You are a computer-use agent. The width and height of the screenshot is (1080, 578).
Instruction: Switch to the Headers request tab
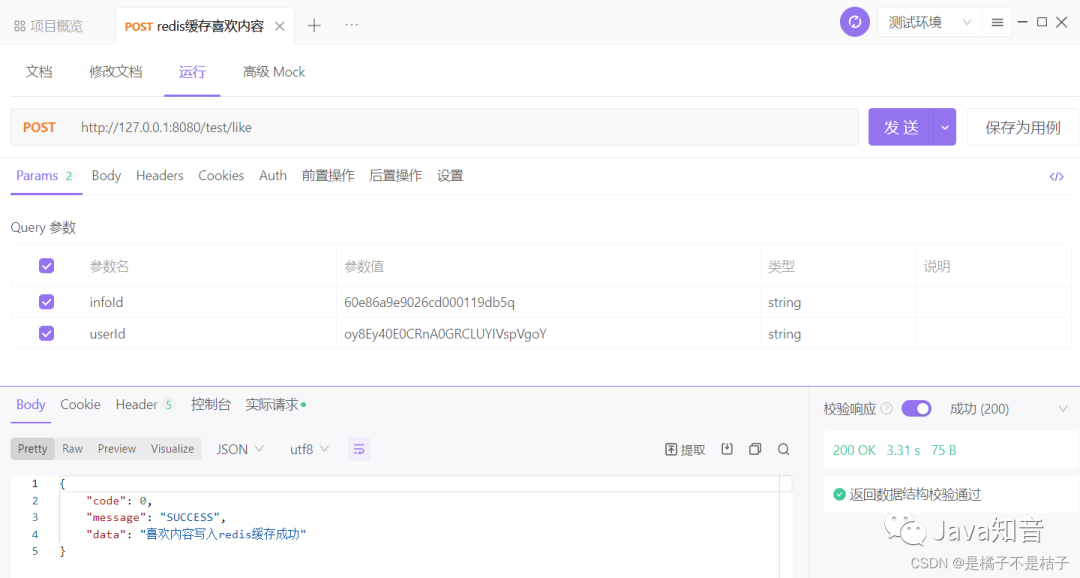159,175
